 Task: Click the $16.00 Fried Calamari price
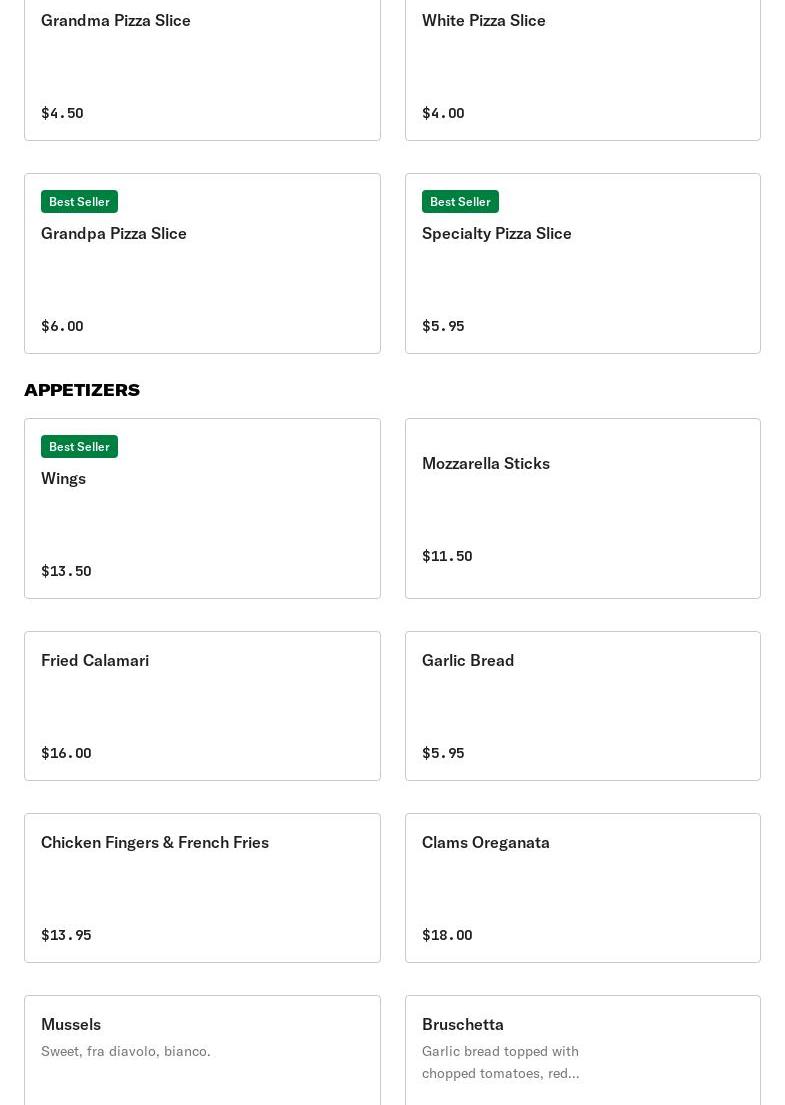(x=66, y=753)
